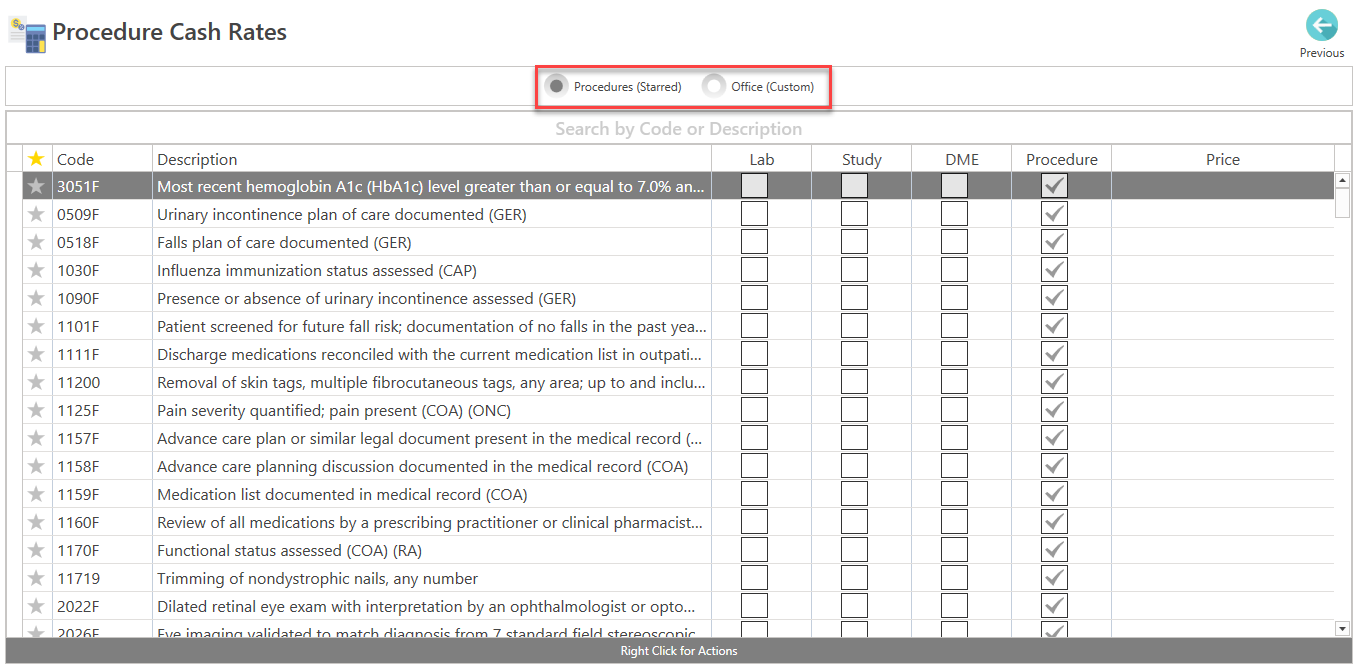Check Study box for 0518F row
The height and width of the screenshot is (666, 1357).
coord(854,242)
